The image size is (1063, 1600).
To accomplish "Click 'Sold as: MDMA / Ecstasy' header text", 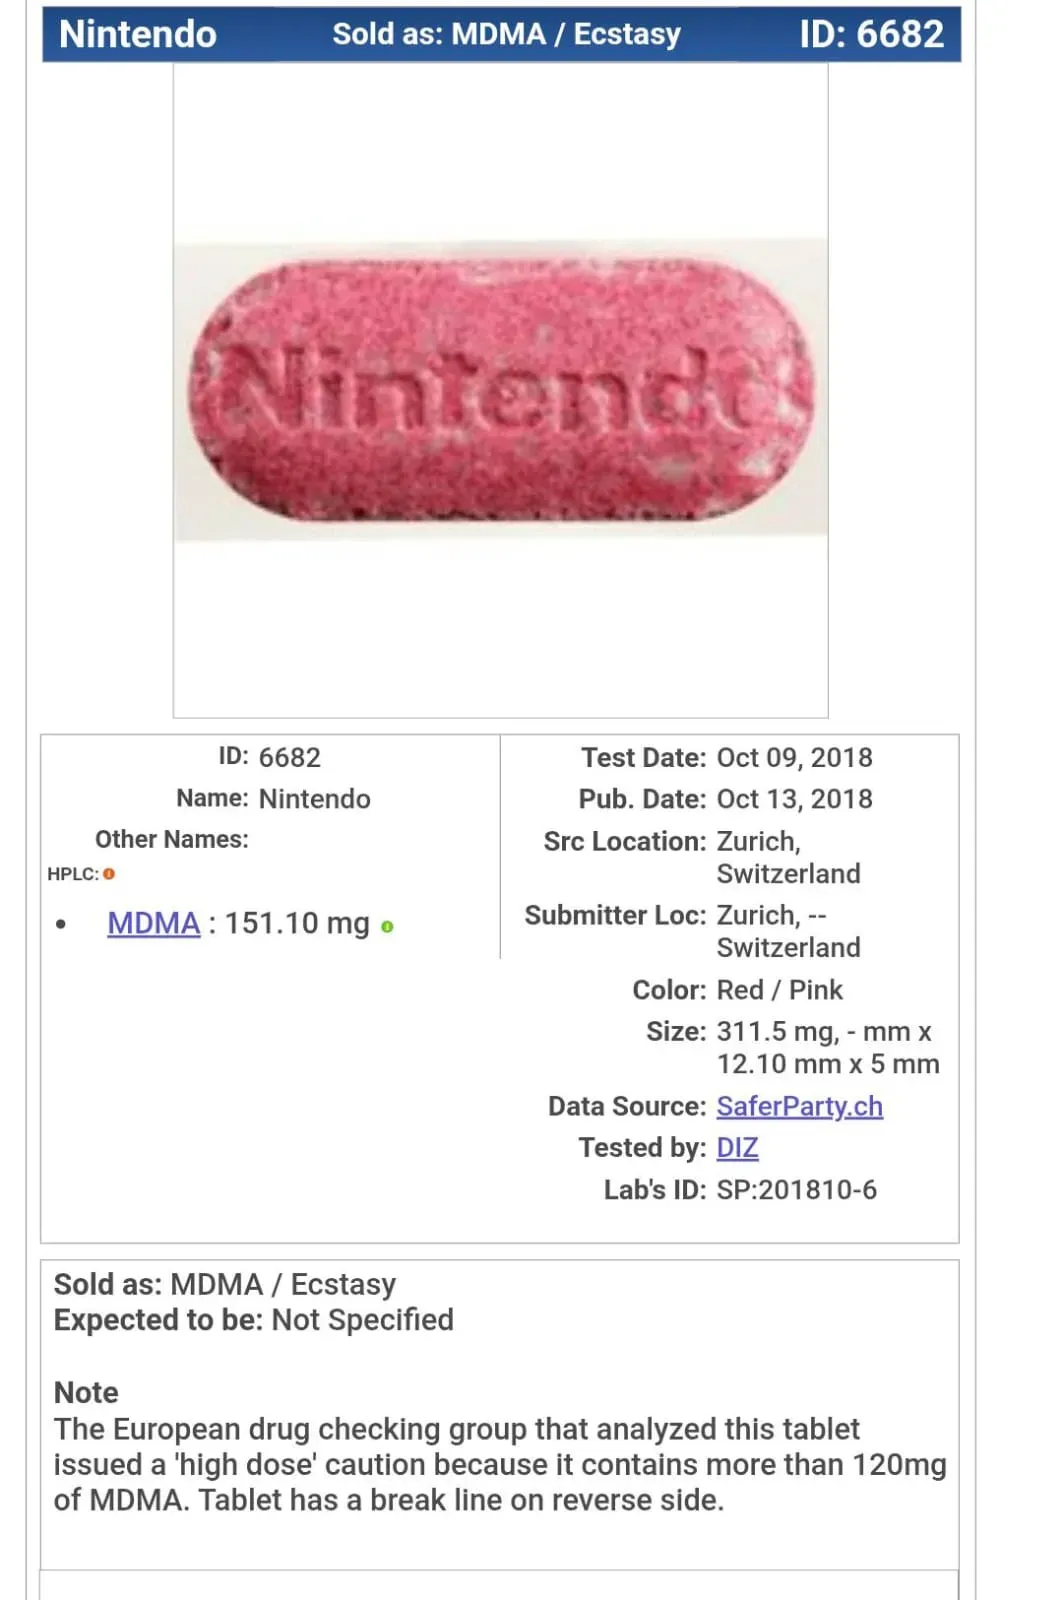I will pyautogui.click(x=506, y=34).
